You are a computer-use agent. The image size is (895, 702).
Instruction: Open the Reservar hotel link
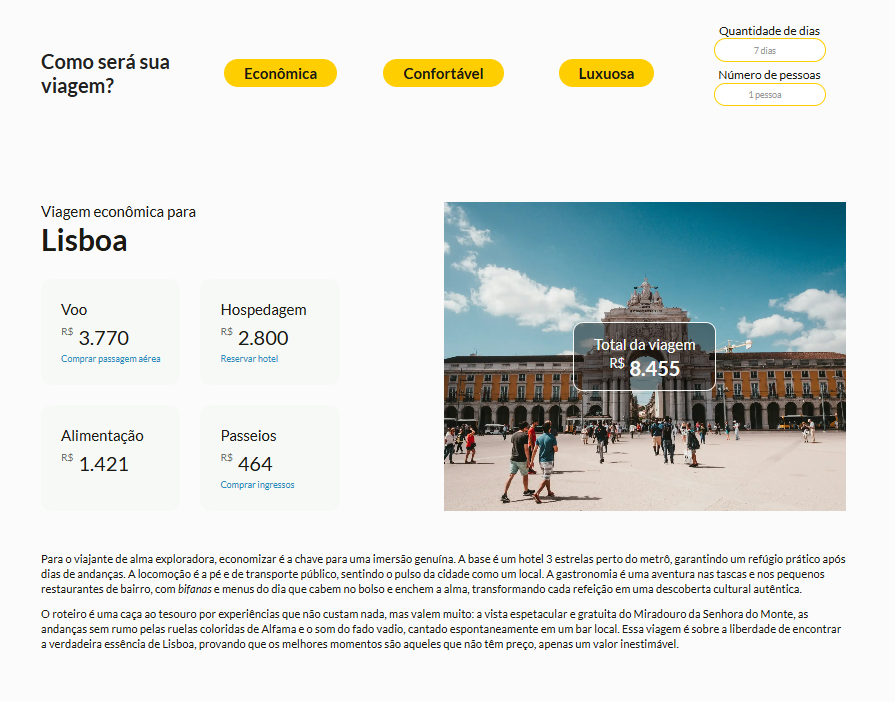click(248, 358)
